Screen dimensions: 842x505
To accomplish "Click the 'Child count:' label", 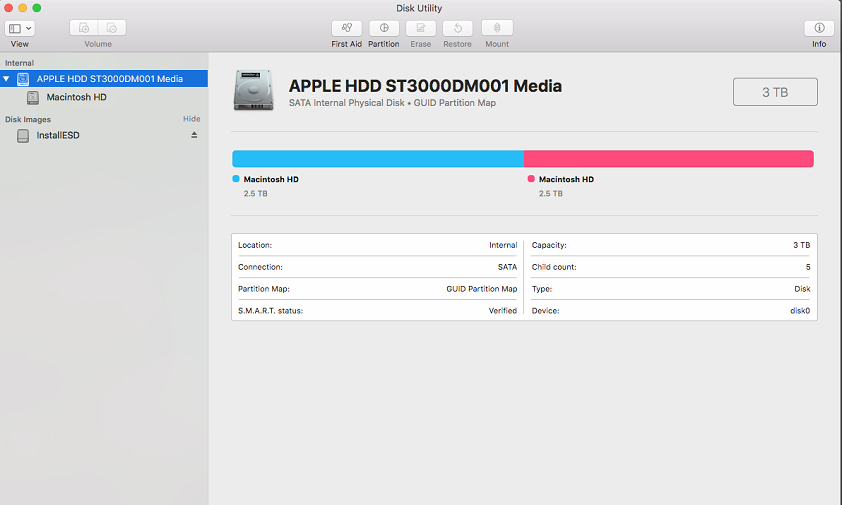I will click(554, 267).
